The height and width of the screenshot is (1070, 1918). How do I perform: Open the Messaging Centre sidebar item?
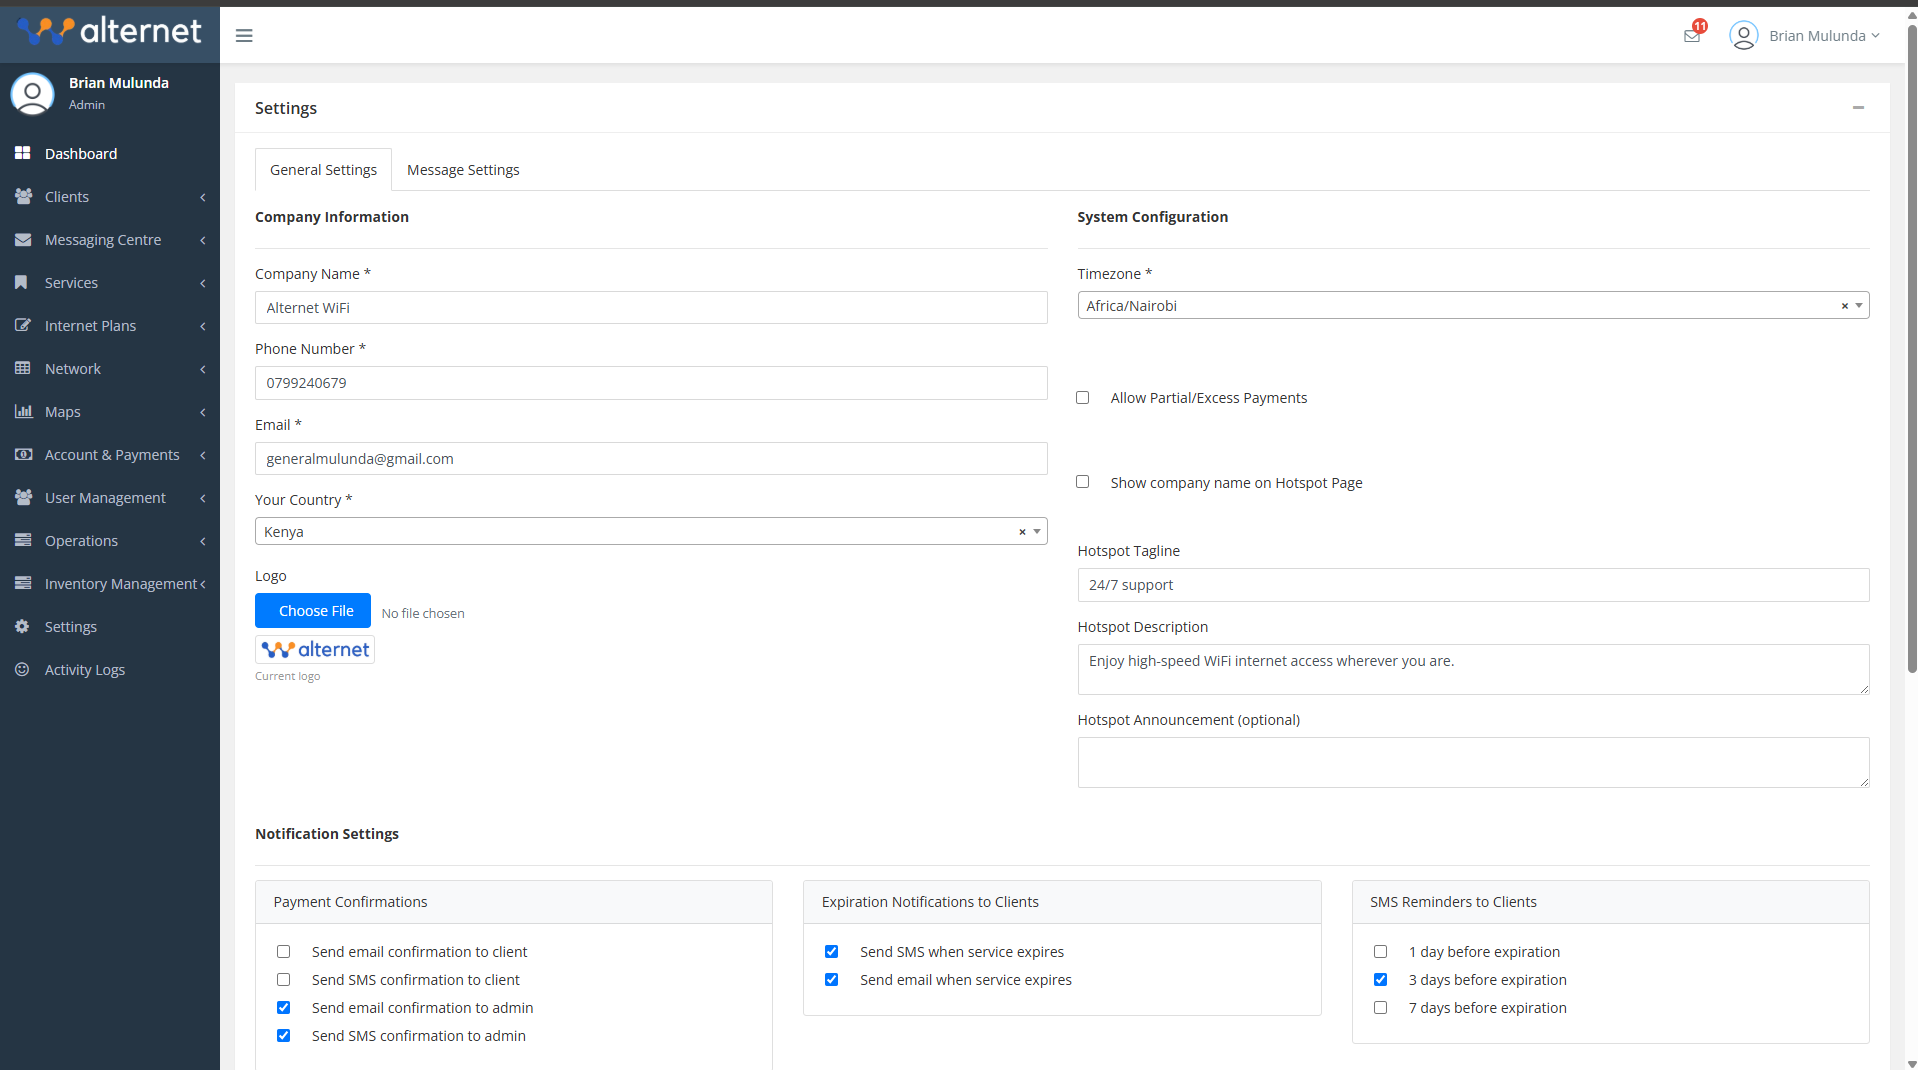[x=103, y=239]
